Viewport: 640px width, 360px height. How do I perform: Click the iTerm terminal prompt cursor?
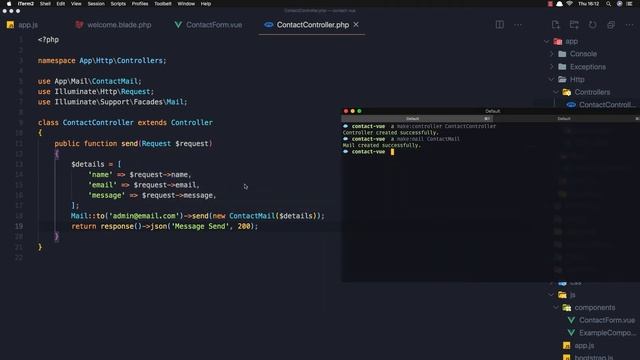[392, 152]
